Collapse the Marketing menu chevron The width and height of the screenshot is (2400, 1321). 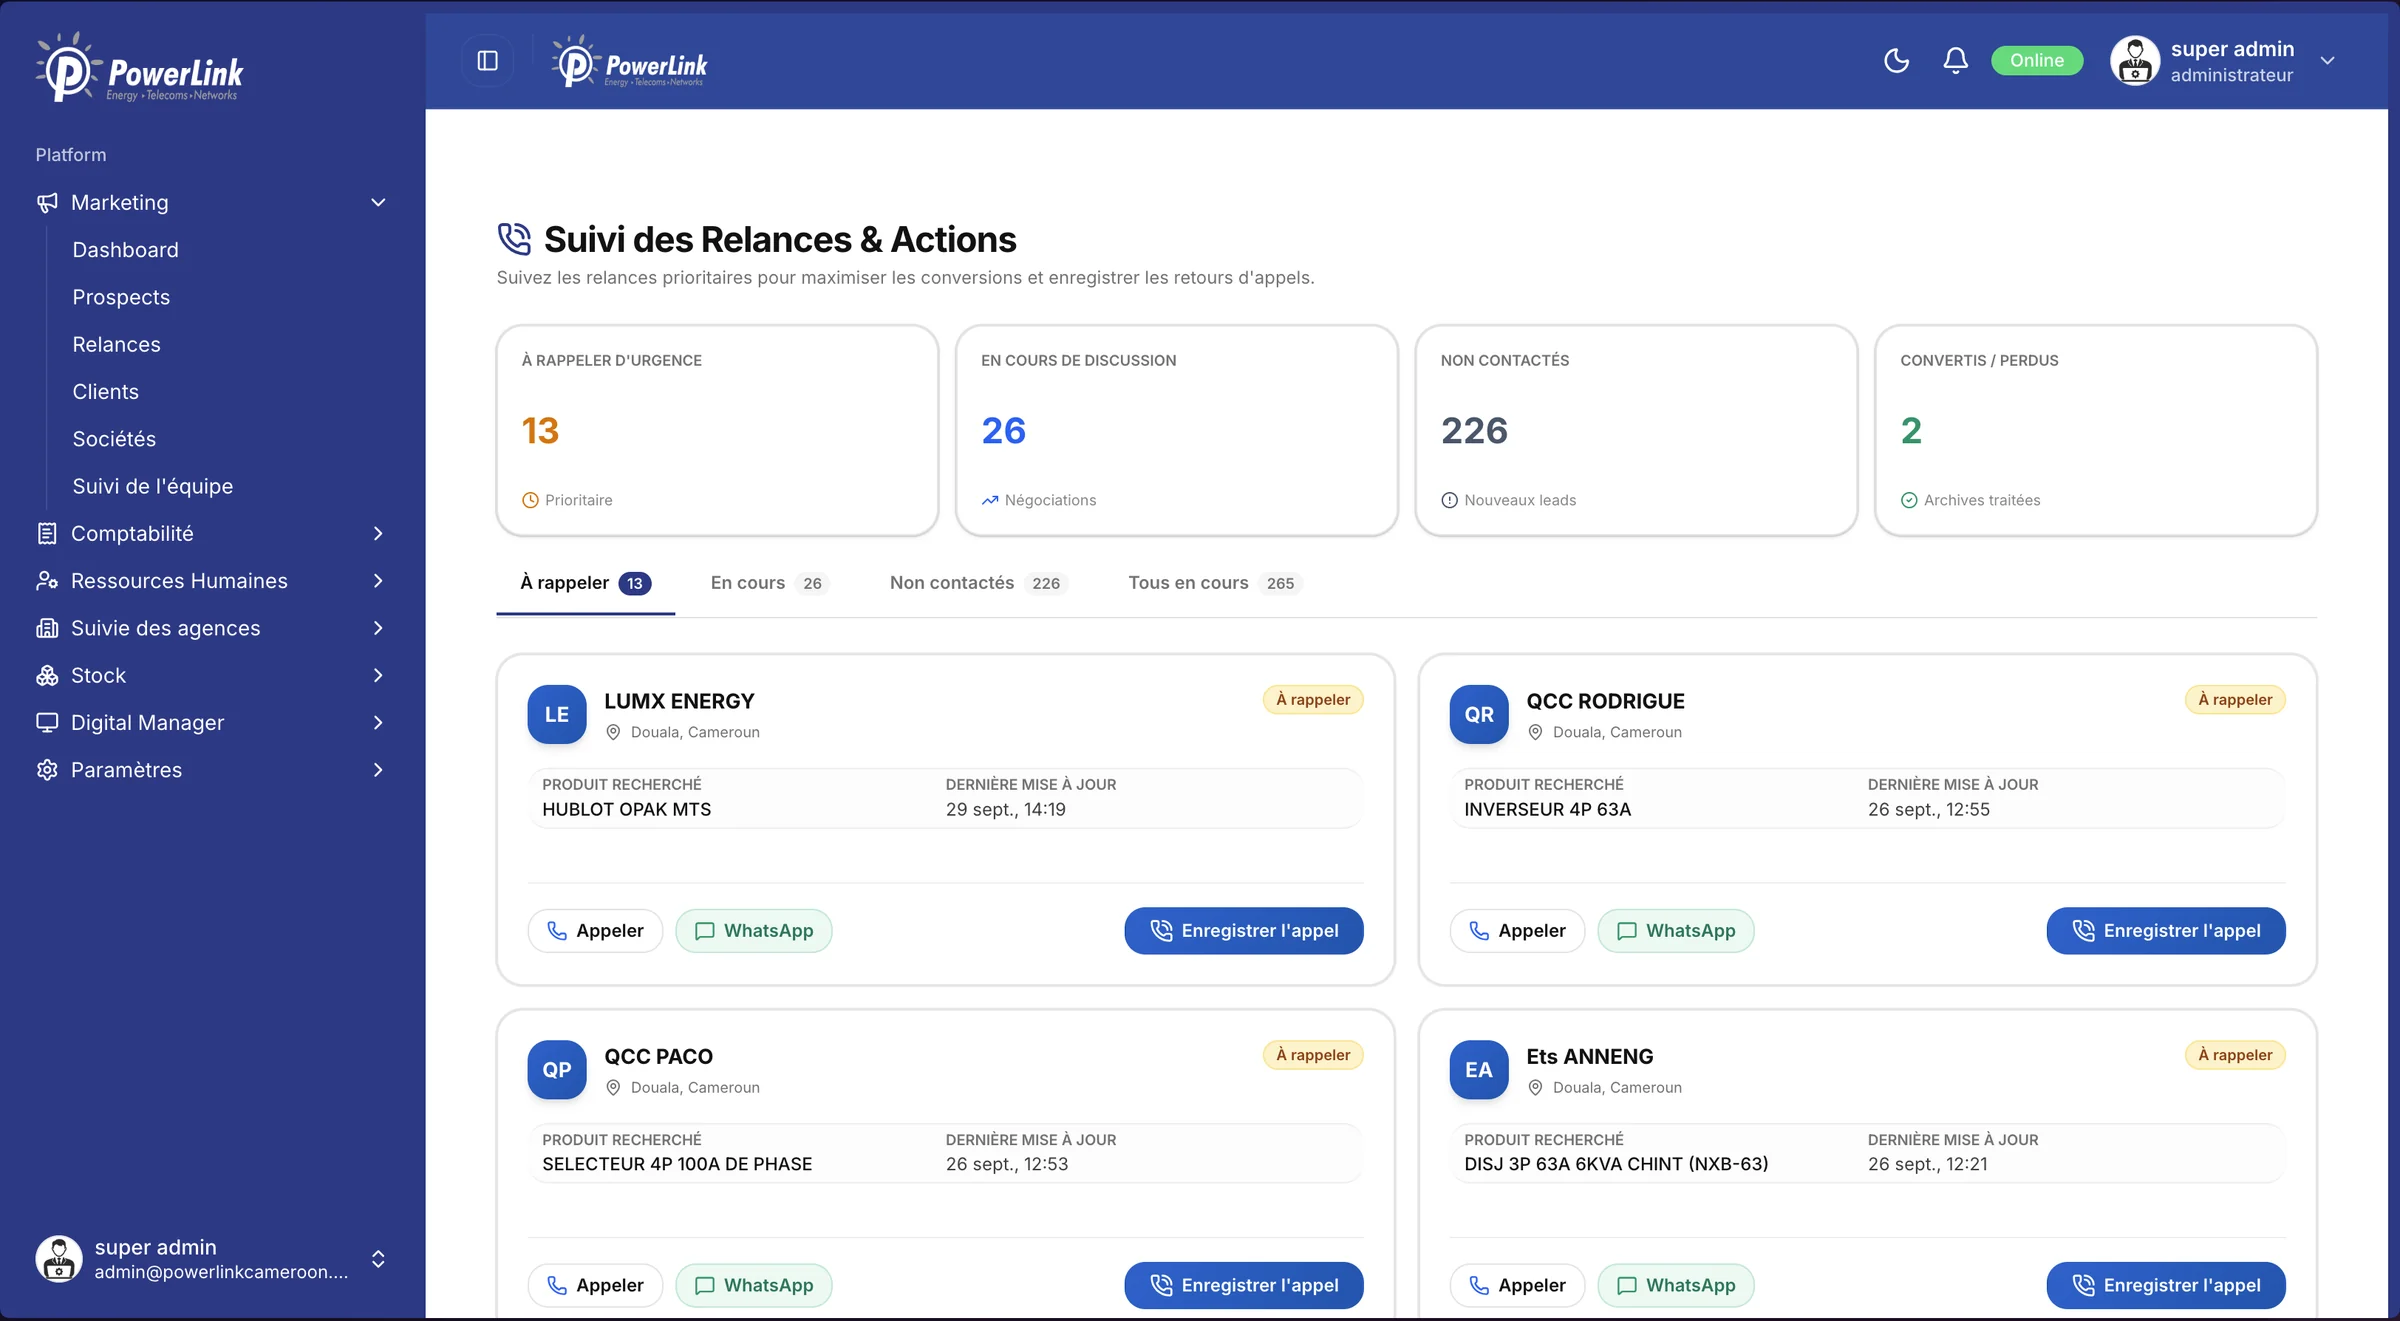[378, 203]
